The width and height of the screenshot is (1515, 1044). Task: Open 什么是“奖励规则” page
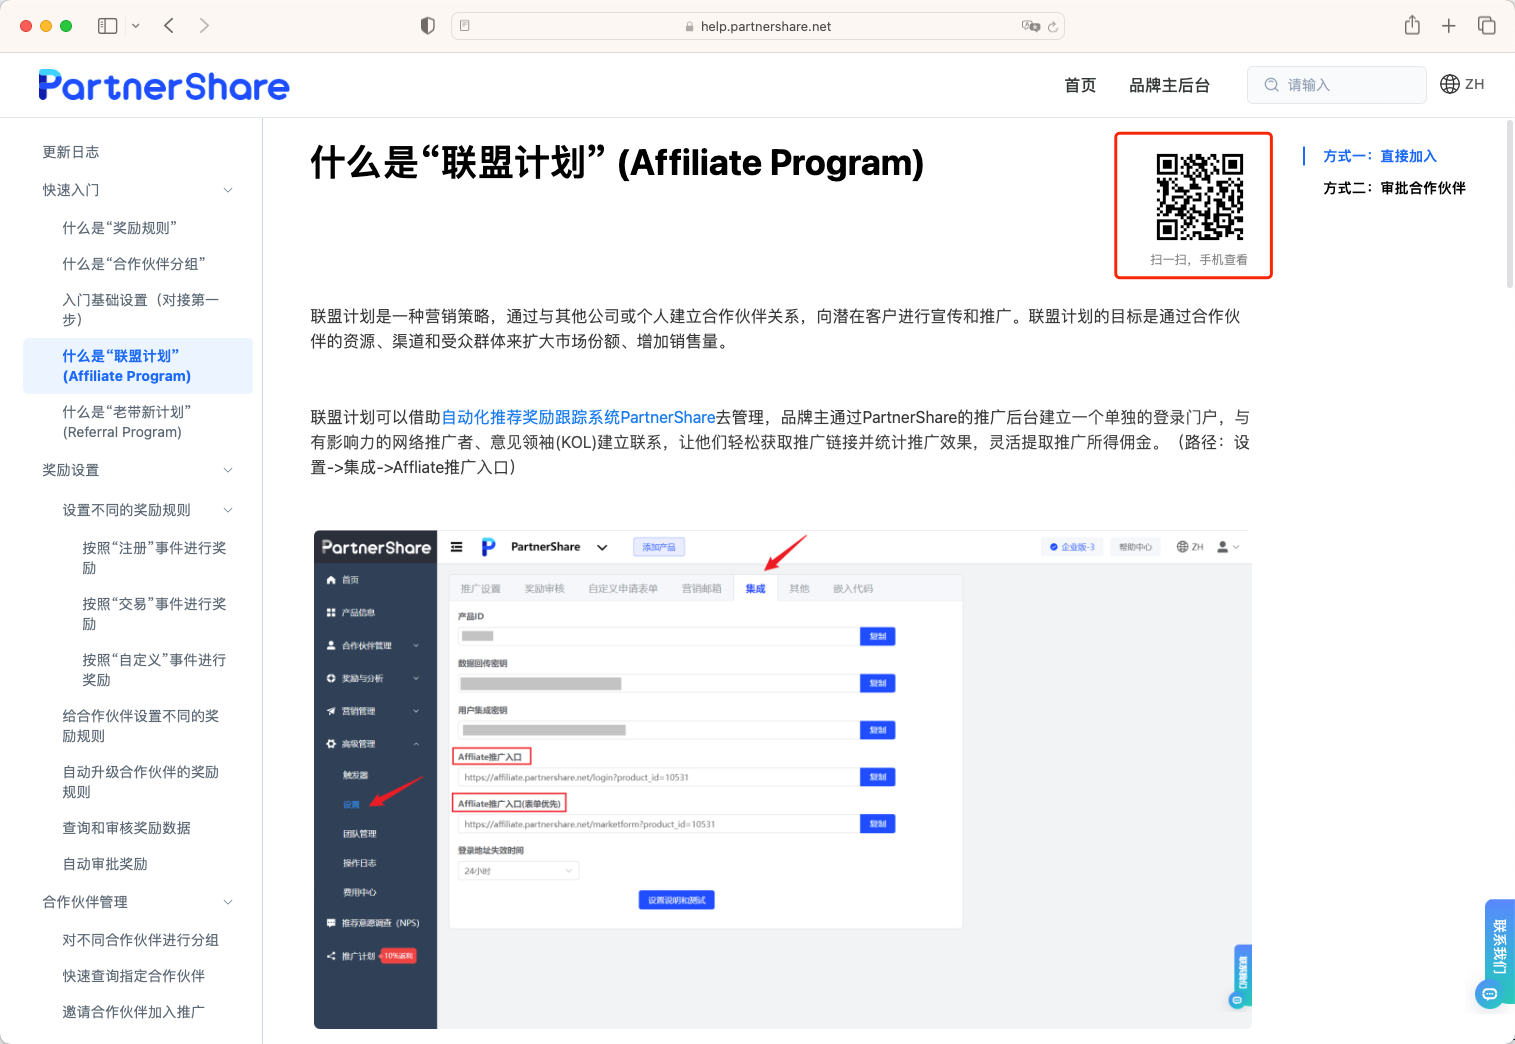point(120,228)
